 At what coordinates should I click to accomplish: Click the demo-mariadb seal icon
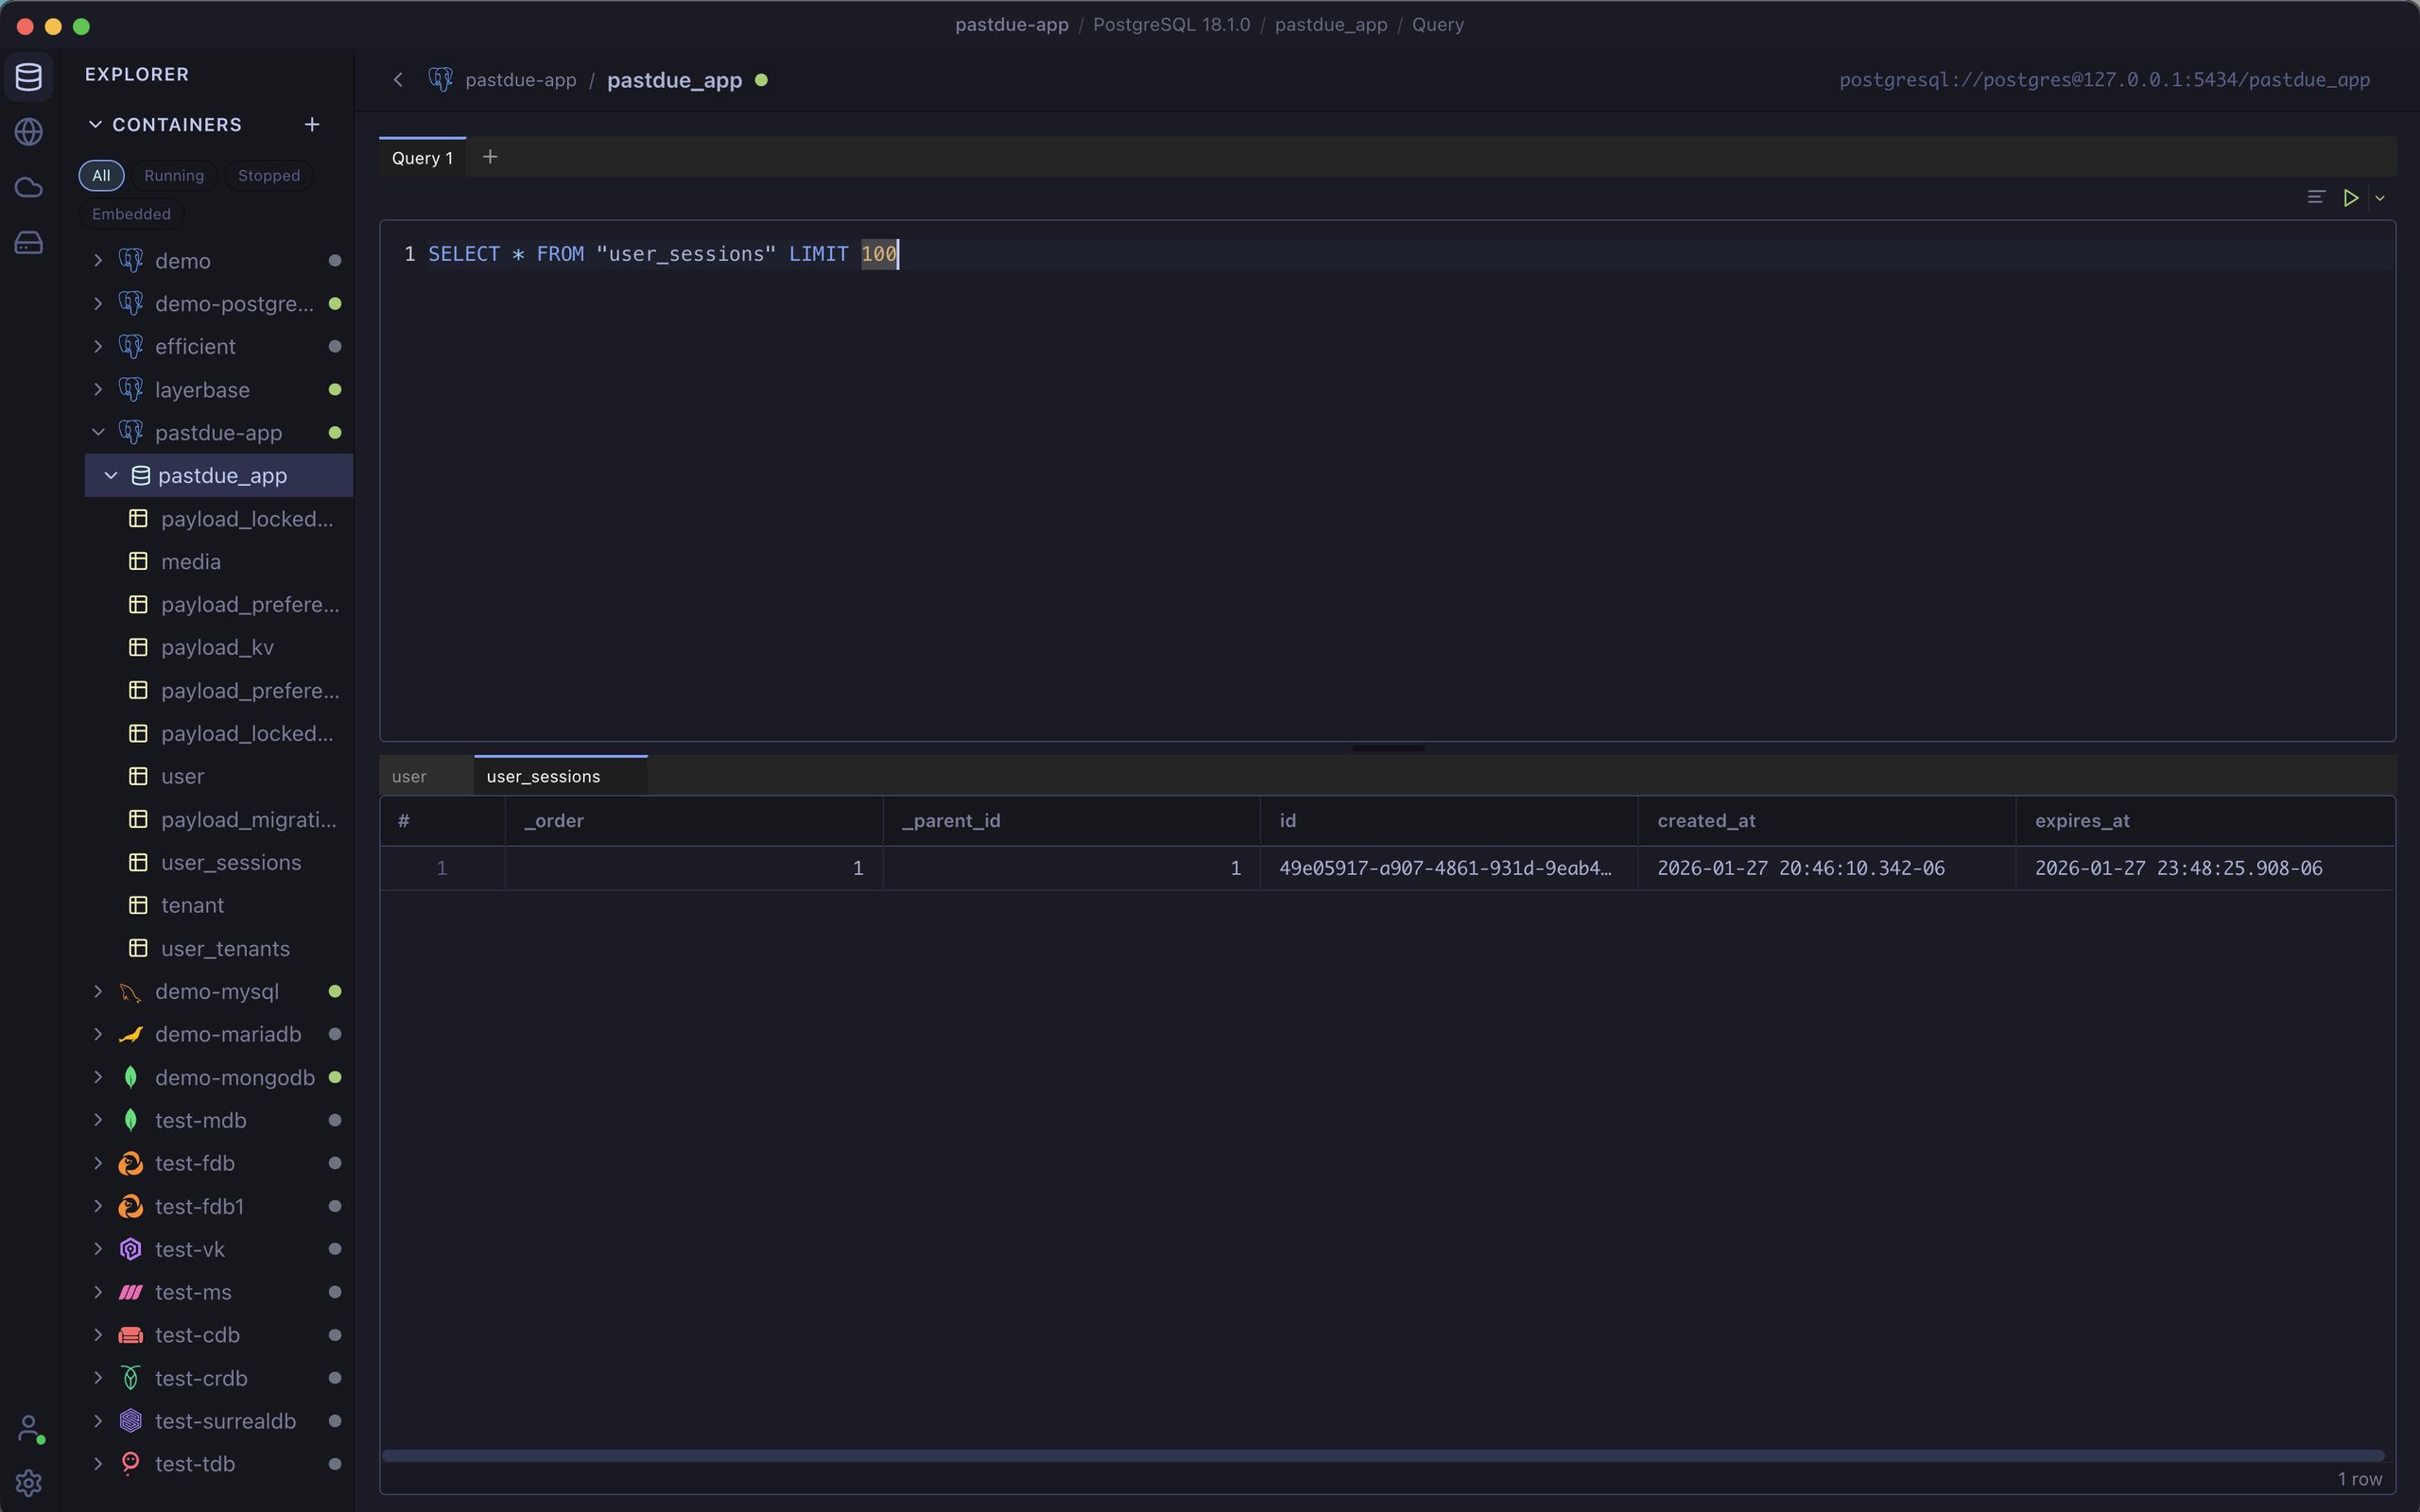[130, 1035]
